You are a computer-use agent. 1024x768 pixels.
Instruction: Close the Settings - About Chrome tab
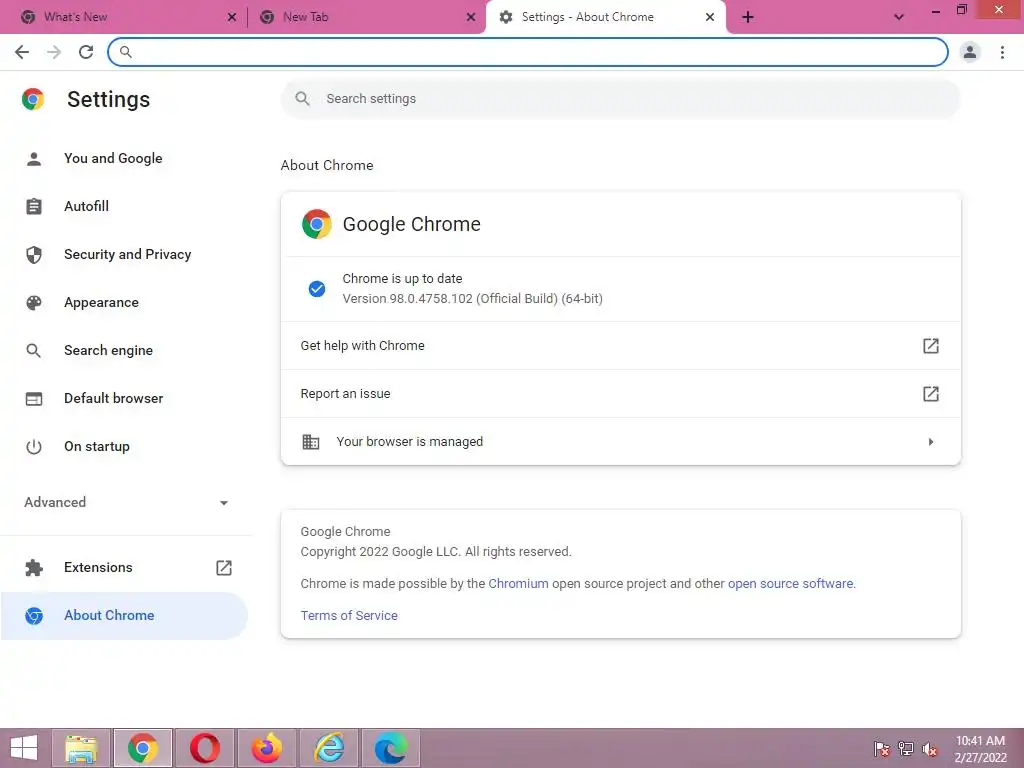click(710, 17)
